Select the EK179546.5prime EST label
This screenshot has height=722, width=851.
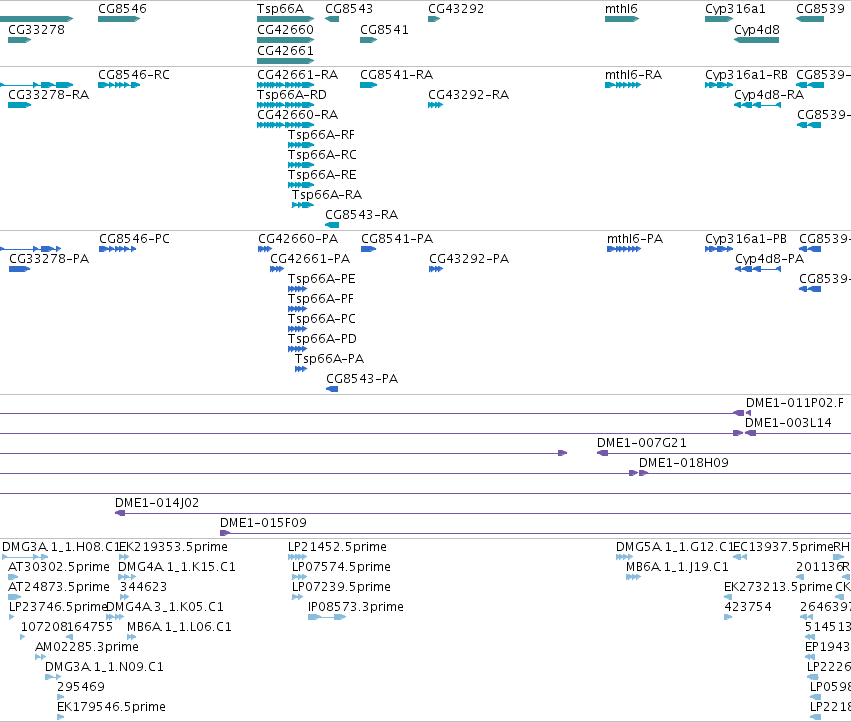111,707
